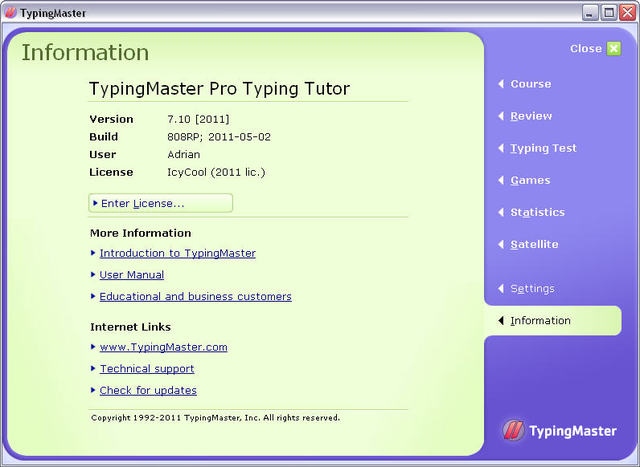Viewport: 640px width, 467px height.
Task: Click the More Information heading
Action: (141, 233)
